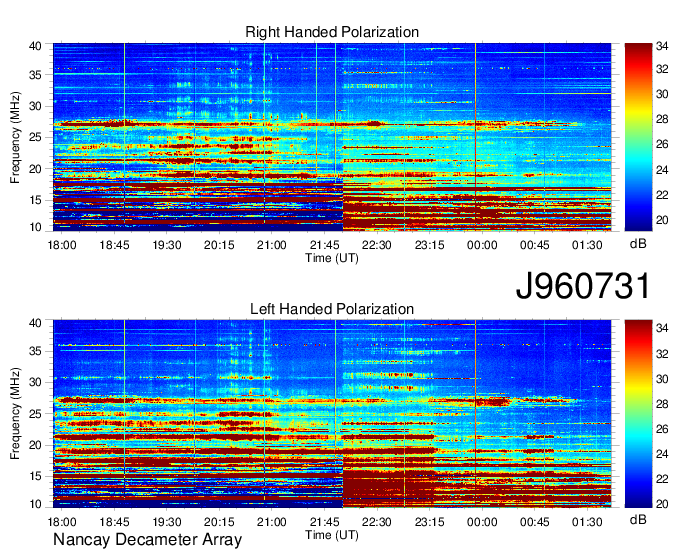The height and width of the screenshot is (552, 680).
Task: Click the "Right Handed Polarization" plot title
Action: coord(332,32)
